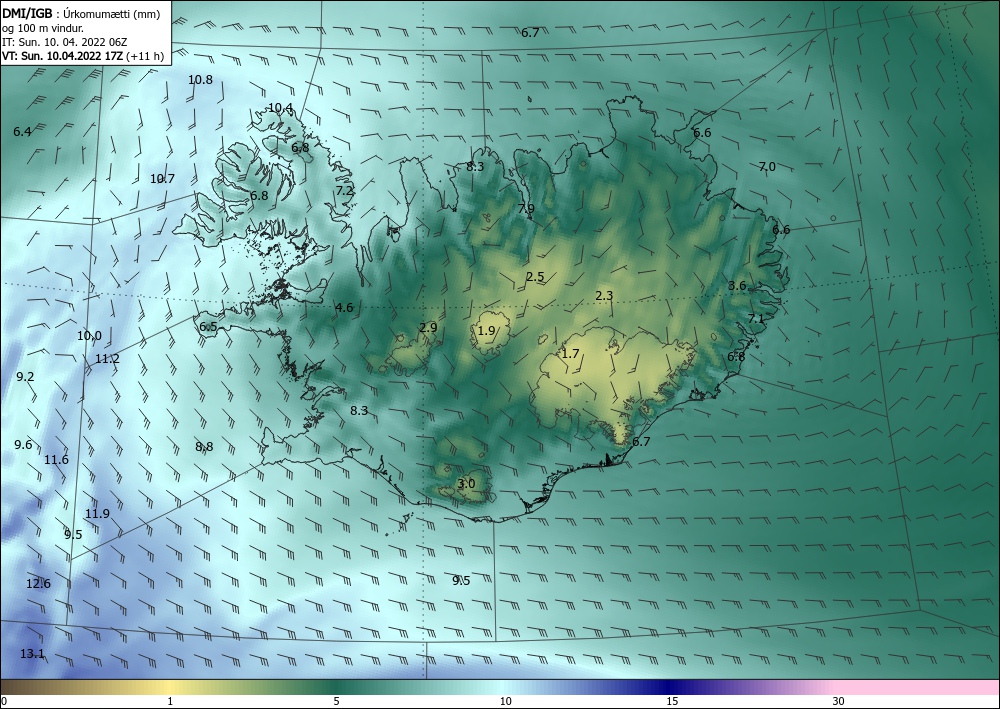Click the 13.1 value label
The height and width of the screenshot is (709, 1000).
(32, 654)
